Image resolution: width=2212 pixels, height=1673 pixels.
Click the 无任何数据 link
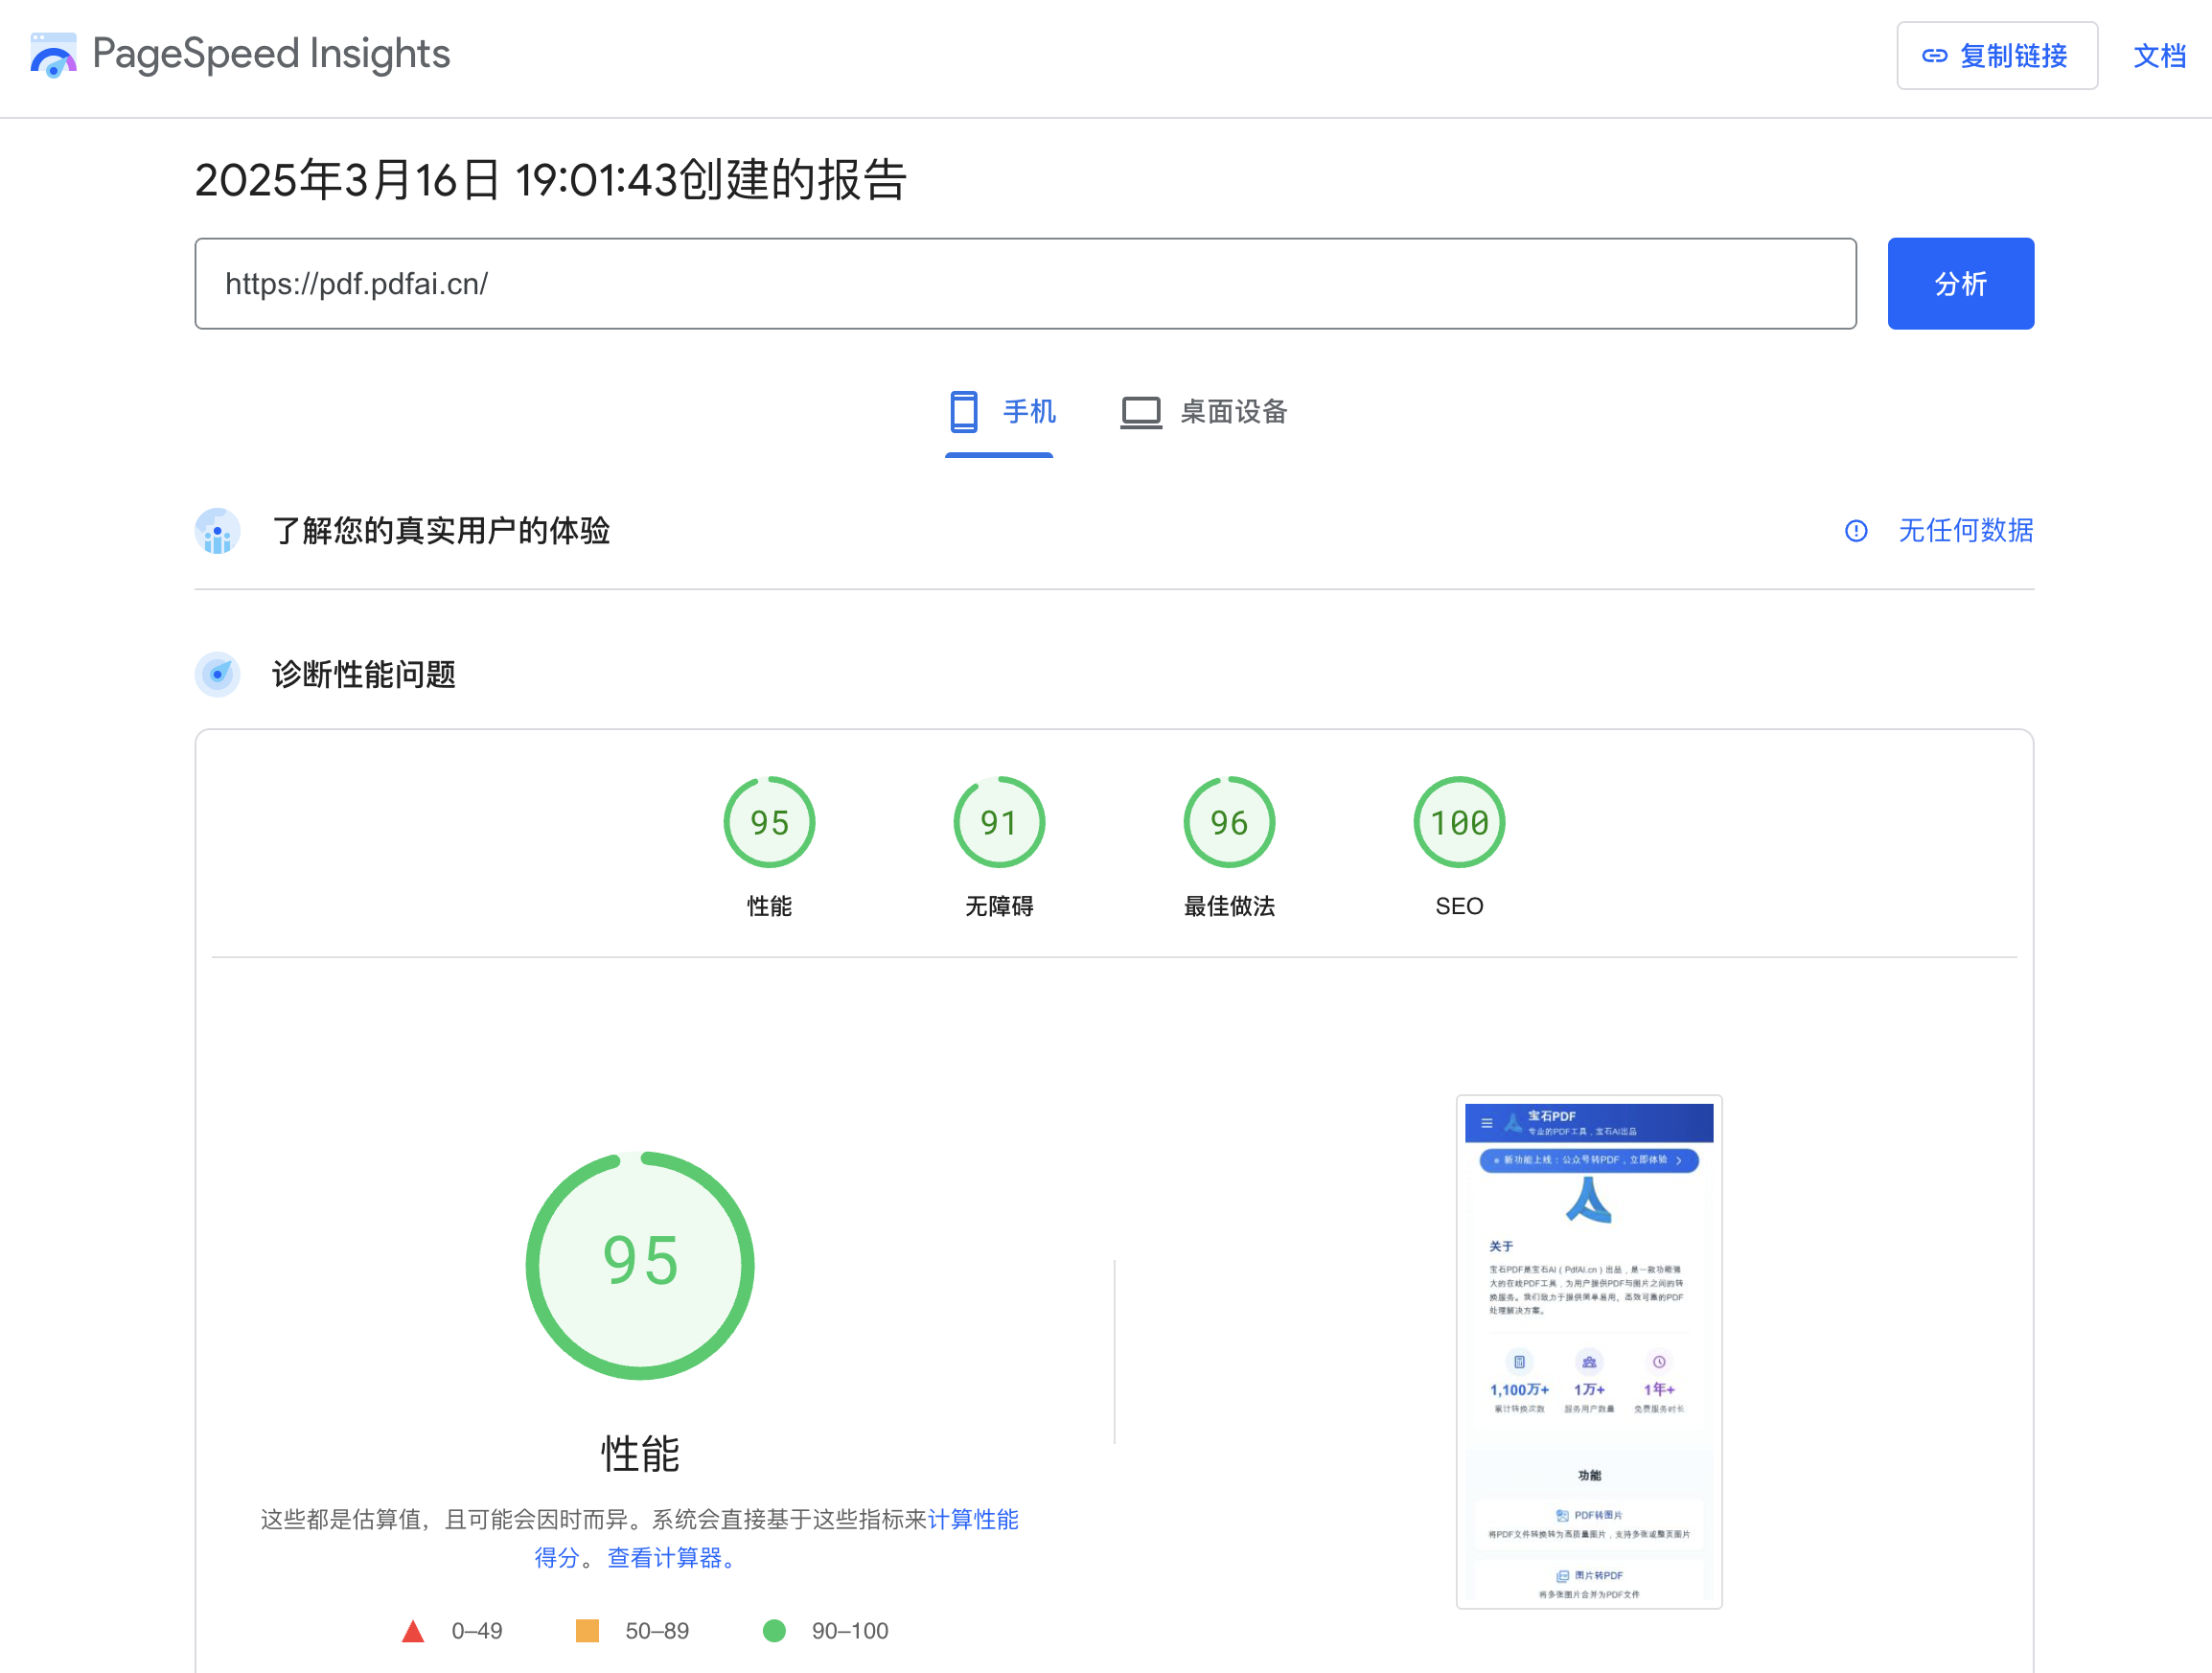1964,531
